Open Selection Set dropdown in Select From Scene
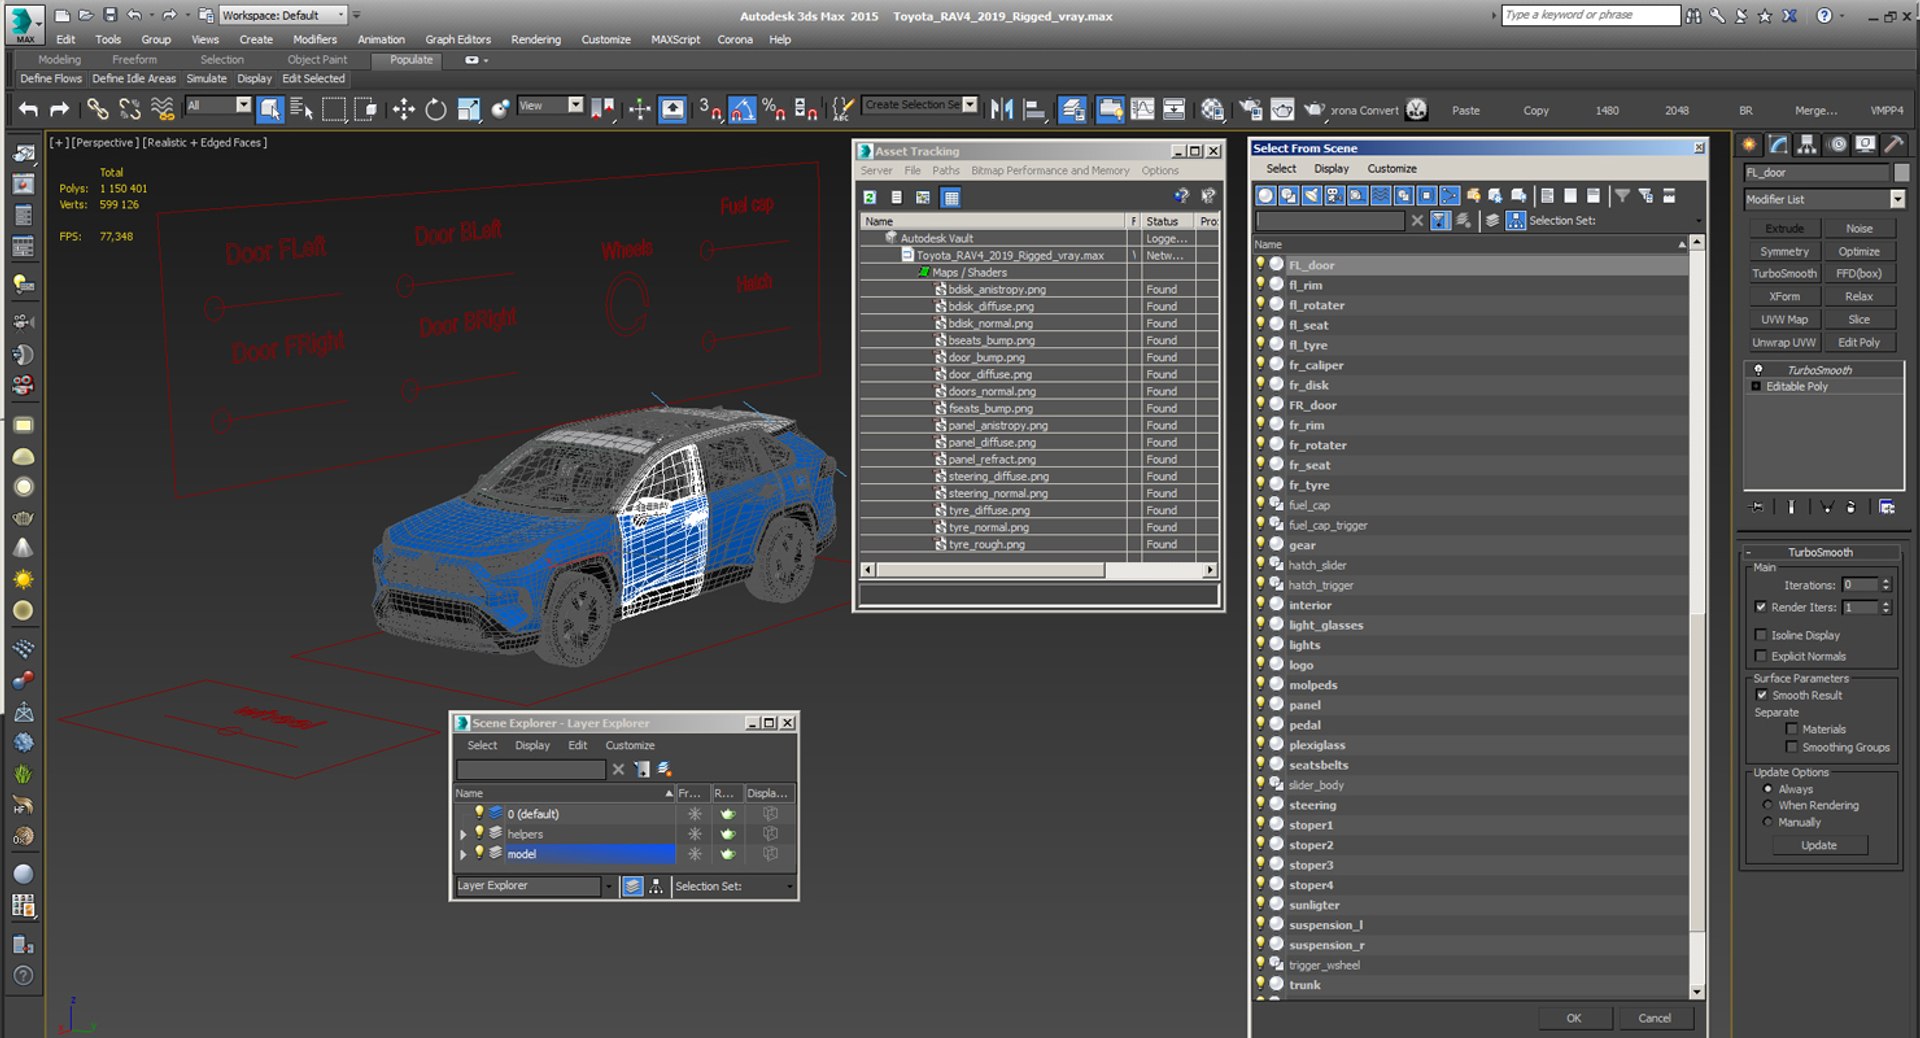Image resolution: width=1920 pixels, height=1038 pixels. point(1697,221)
